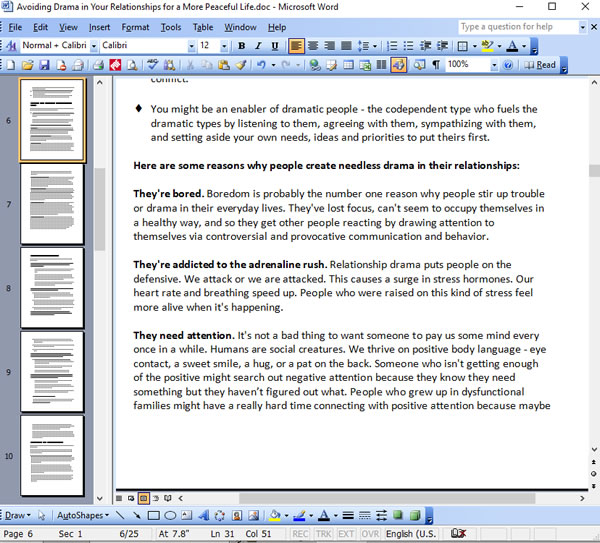The width and height of the screenshot is (600, 543).
Task: Toggle the Document Map button
Action: point(419,65)
